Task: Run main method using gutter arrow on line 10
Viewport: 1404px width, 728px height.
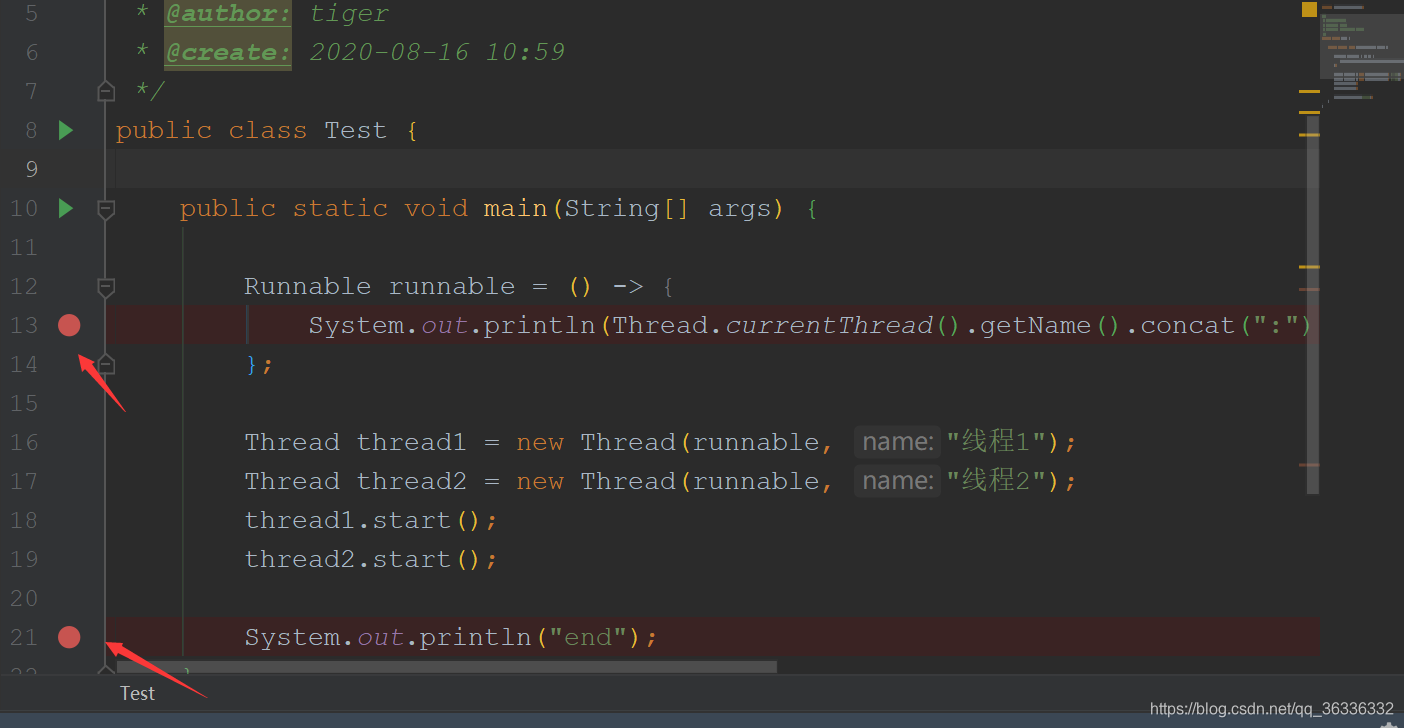Action: [66, 208]
